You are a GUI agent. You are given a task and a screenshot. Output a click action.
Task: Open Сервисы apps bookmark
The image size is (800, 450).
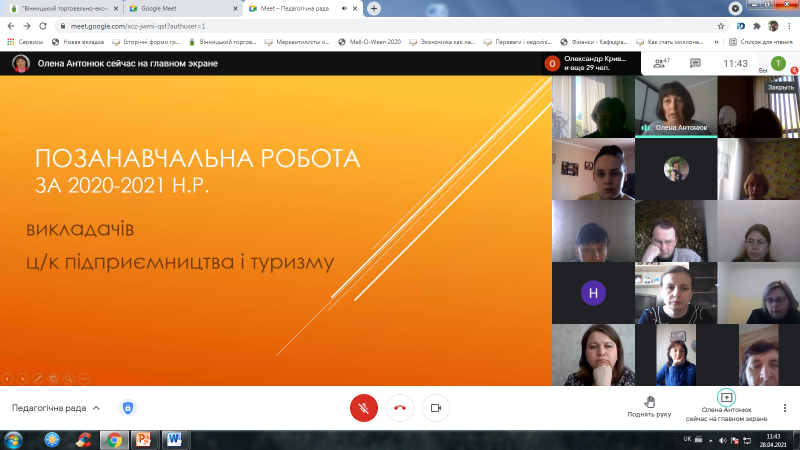(25, 42)
